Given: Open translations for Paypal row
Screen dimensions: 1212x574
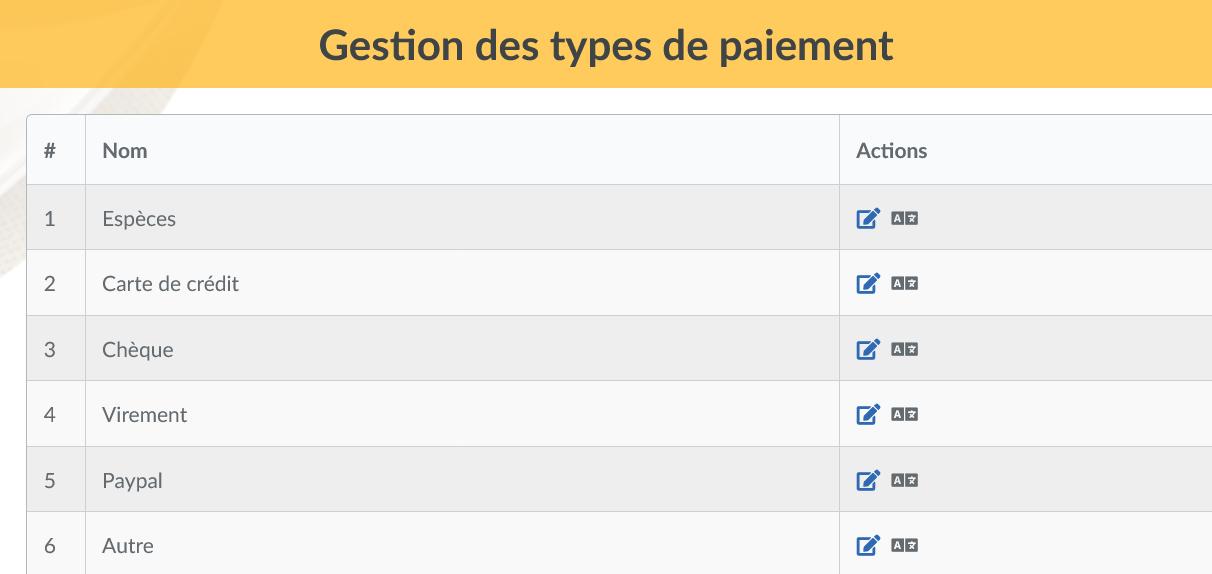Looking at the screenshot, I should [904, 480].
